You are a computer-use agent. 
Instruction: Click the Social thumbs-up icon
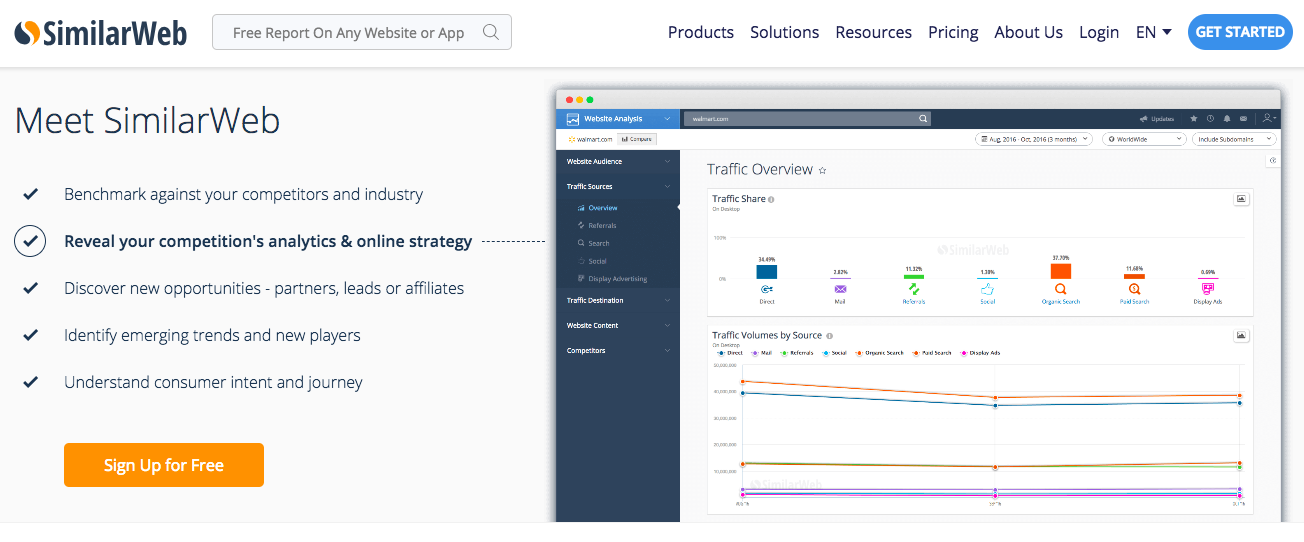(x=987, y=289)
